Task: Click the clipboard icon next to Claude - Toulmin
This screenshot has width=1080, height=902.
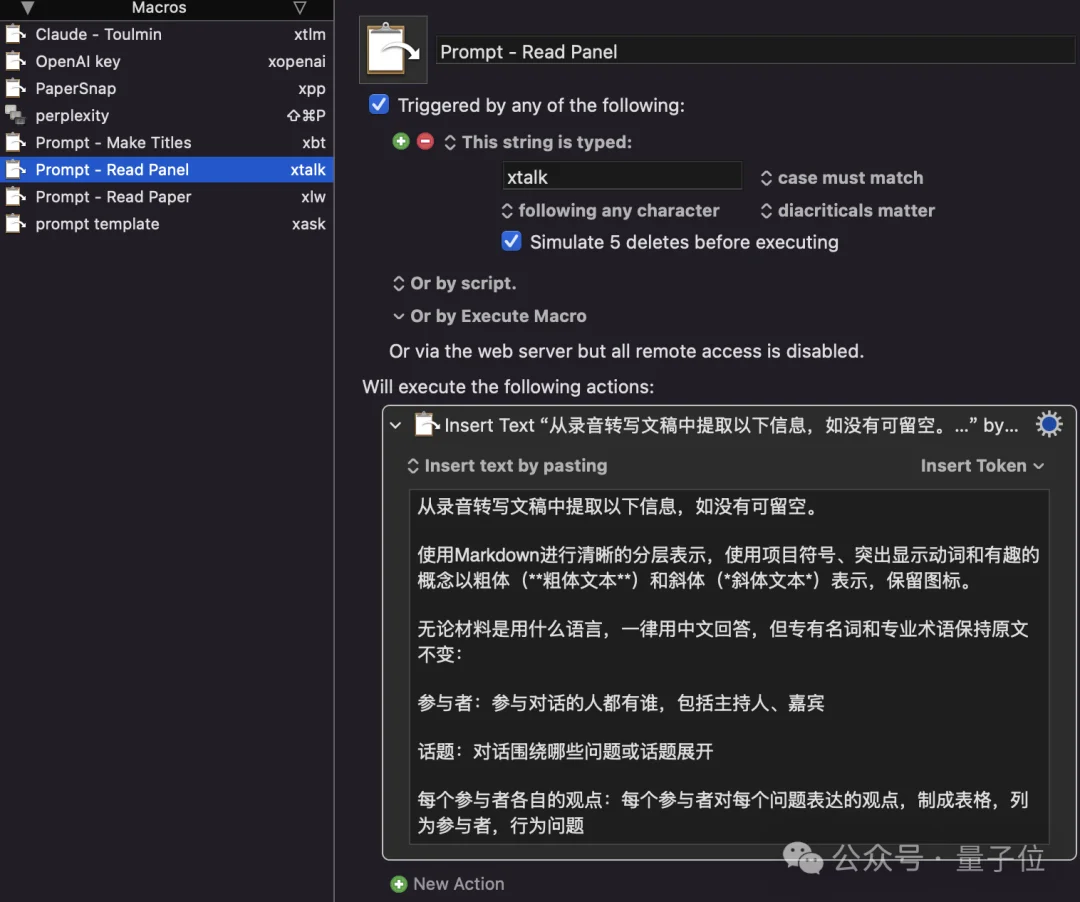Action: coord(16,33)
